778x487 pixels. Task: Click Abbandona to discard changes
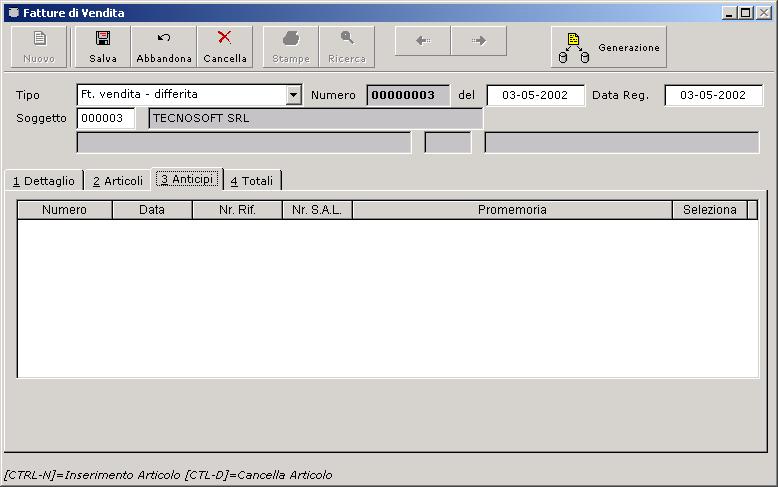[164, 47]
